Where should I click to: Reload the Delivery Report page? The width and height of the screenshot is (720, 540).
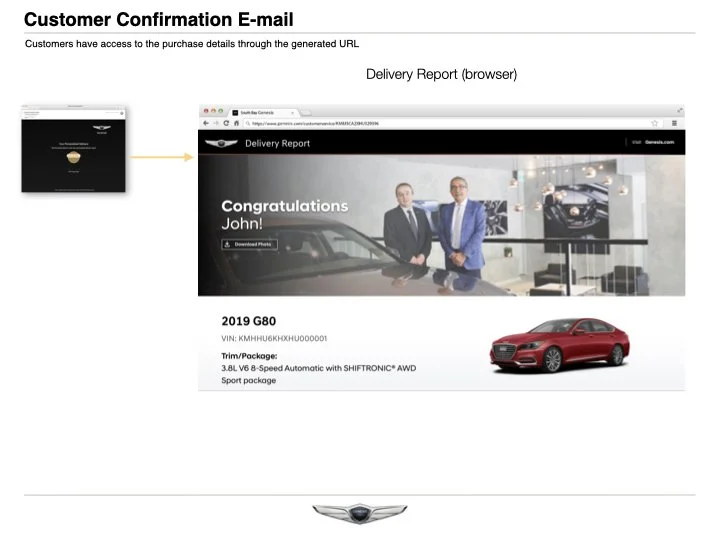226,123
